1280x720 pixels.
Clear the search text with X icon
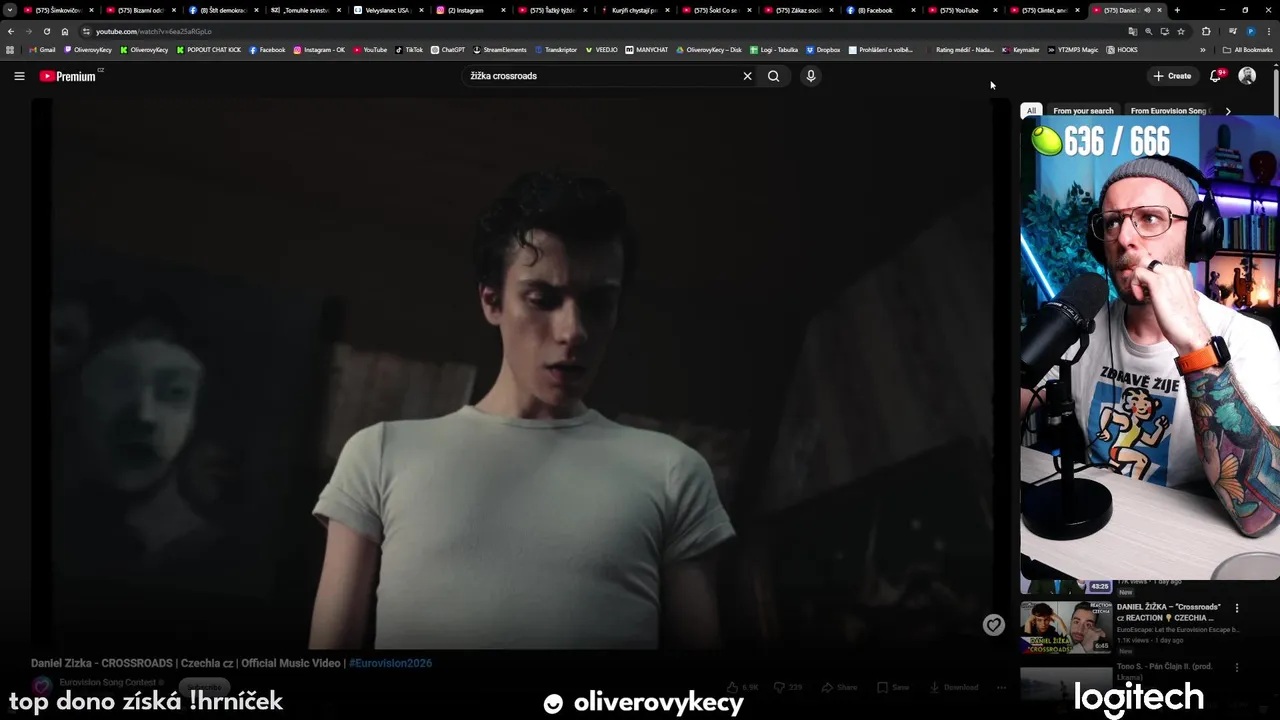[747, 76]
